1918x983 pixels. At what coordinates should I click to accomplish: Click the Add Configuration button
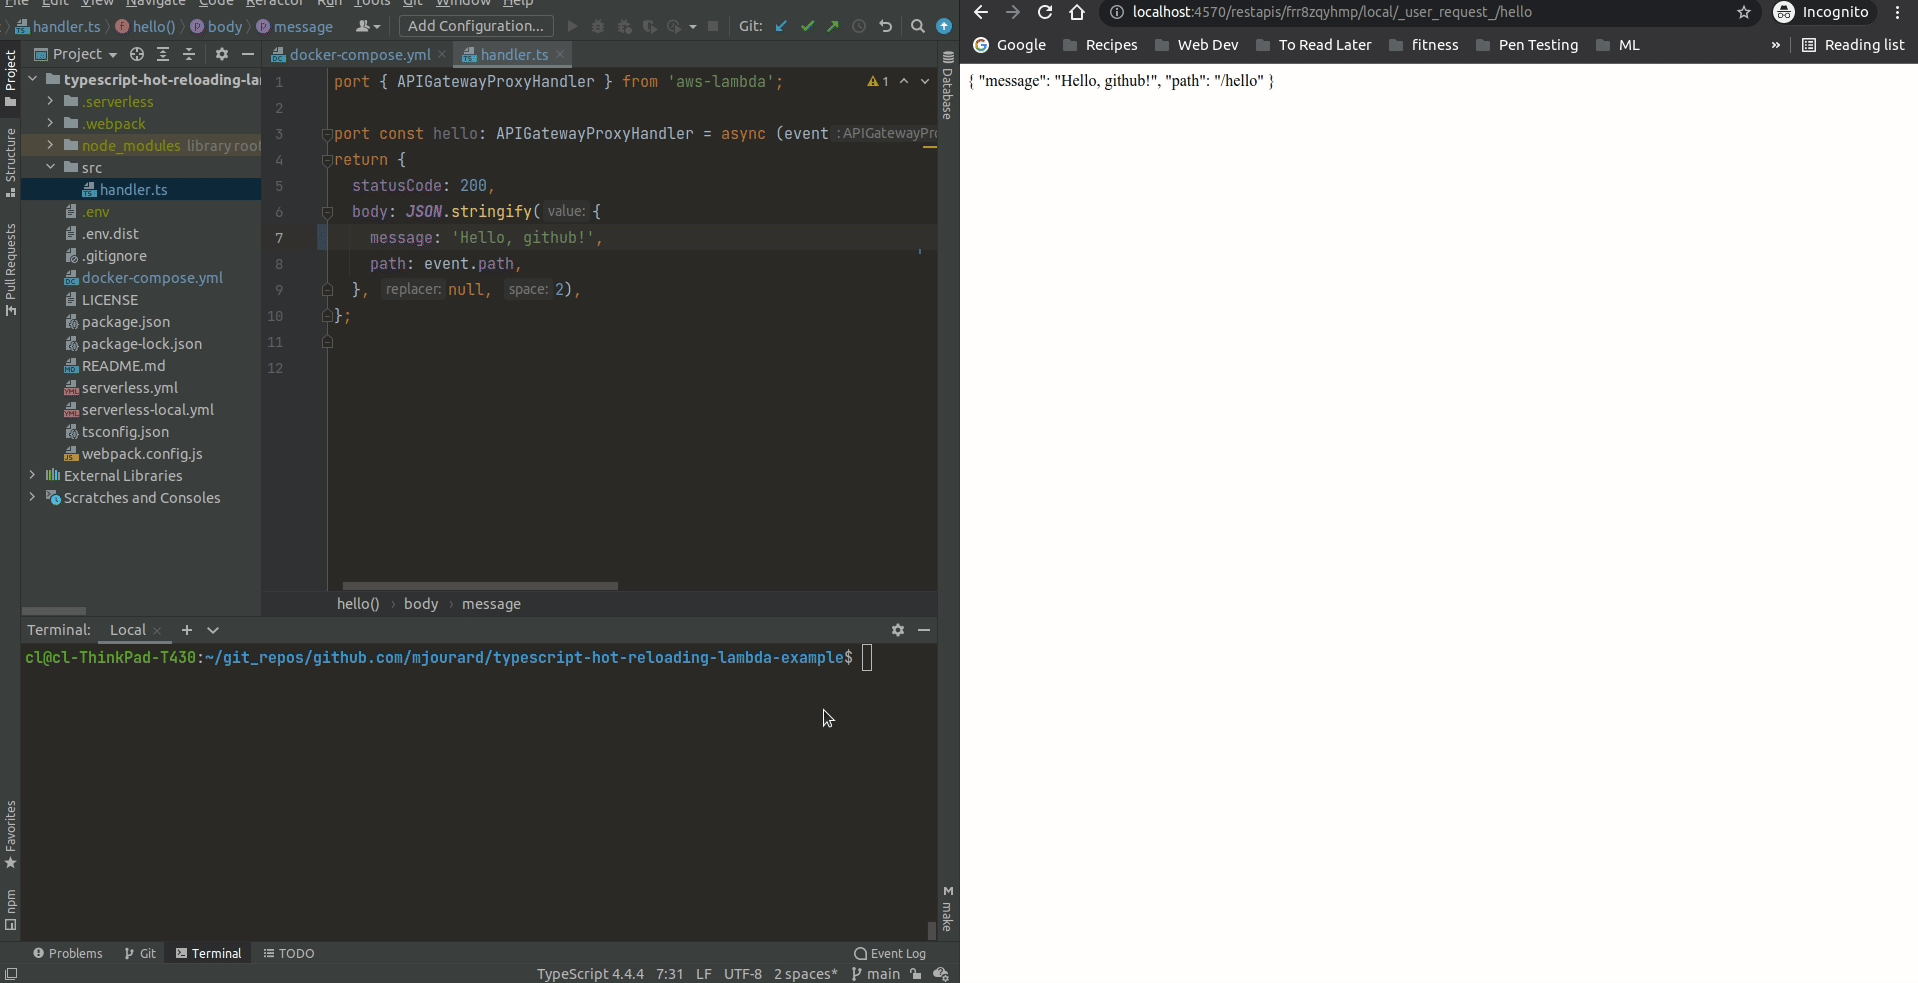475,26
